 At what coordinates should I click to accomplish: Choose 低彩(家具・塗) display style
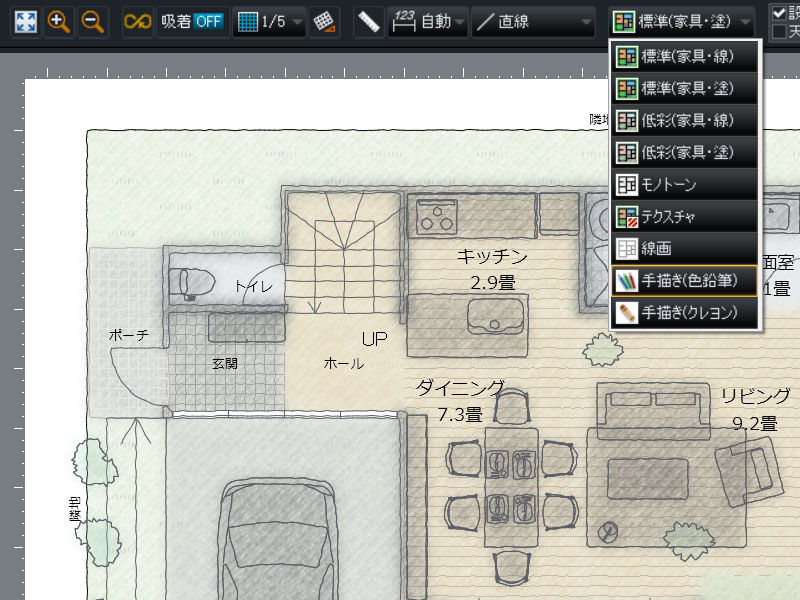pyautogui.click(x=686, y=153)
